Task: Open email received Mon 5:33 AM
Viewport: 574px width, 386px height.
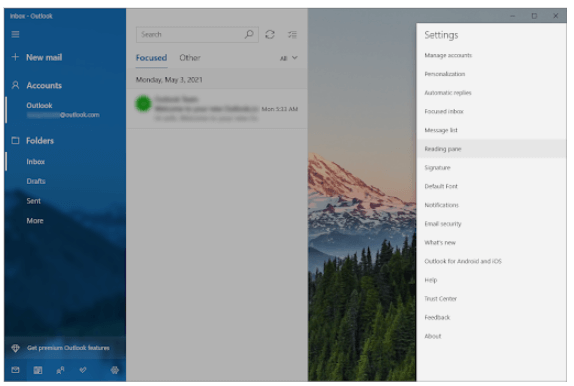Action: pyautogui.click(x=217, y=108)
